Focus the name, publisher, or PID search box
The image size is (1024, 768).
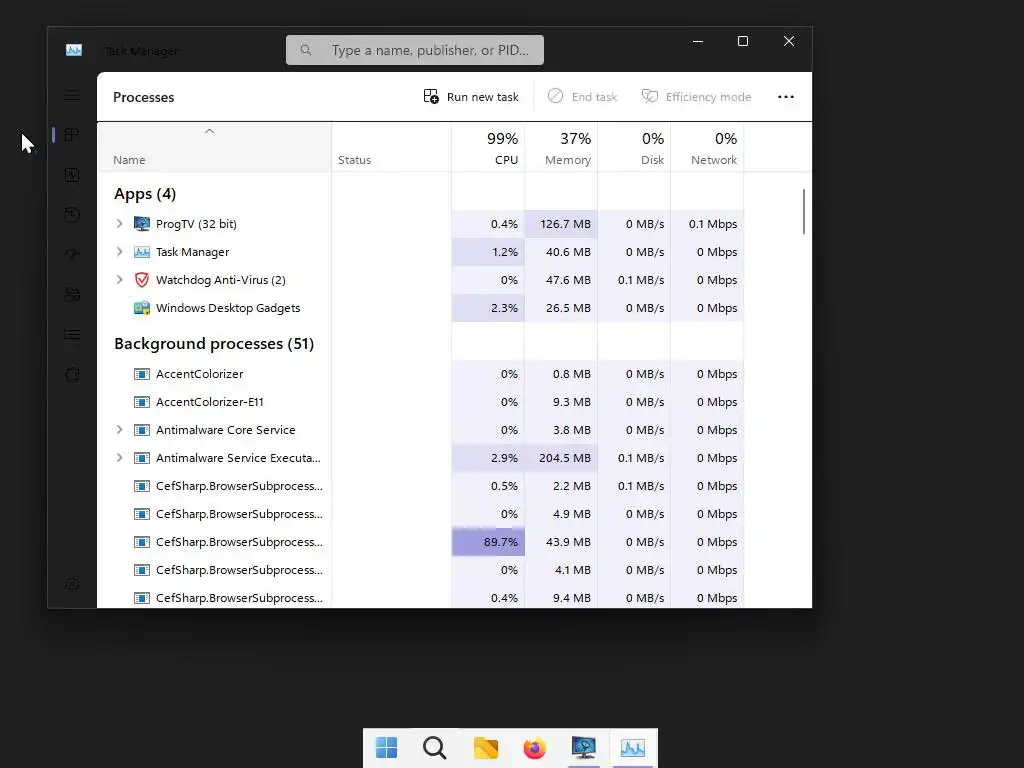[415, 50]
